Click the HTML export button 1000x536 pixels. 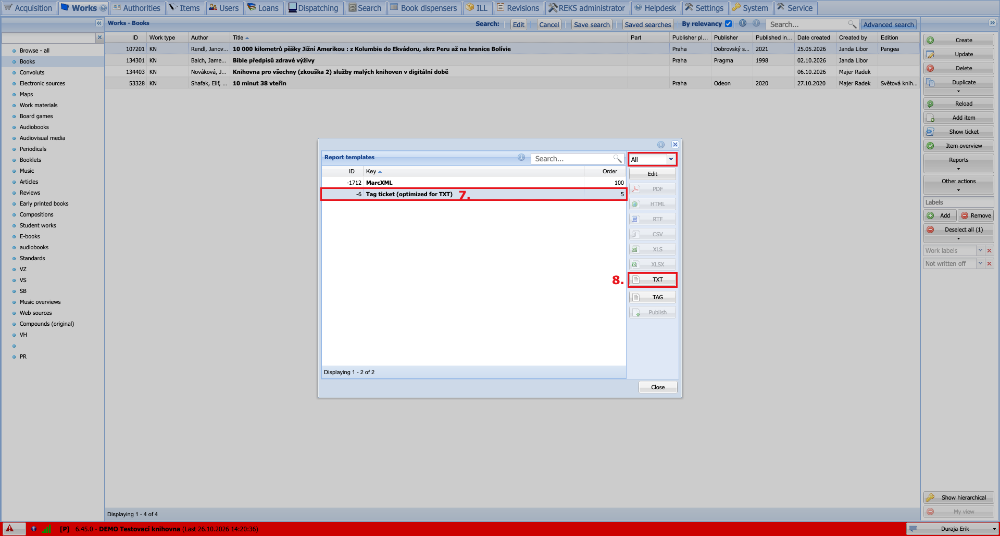652,204
